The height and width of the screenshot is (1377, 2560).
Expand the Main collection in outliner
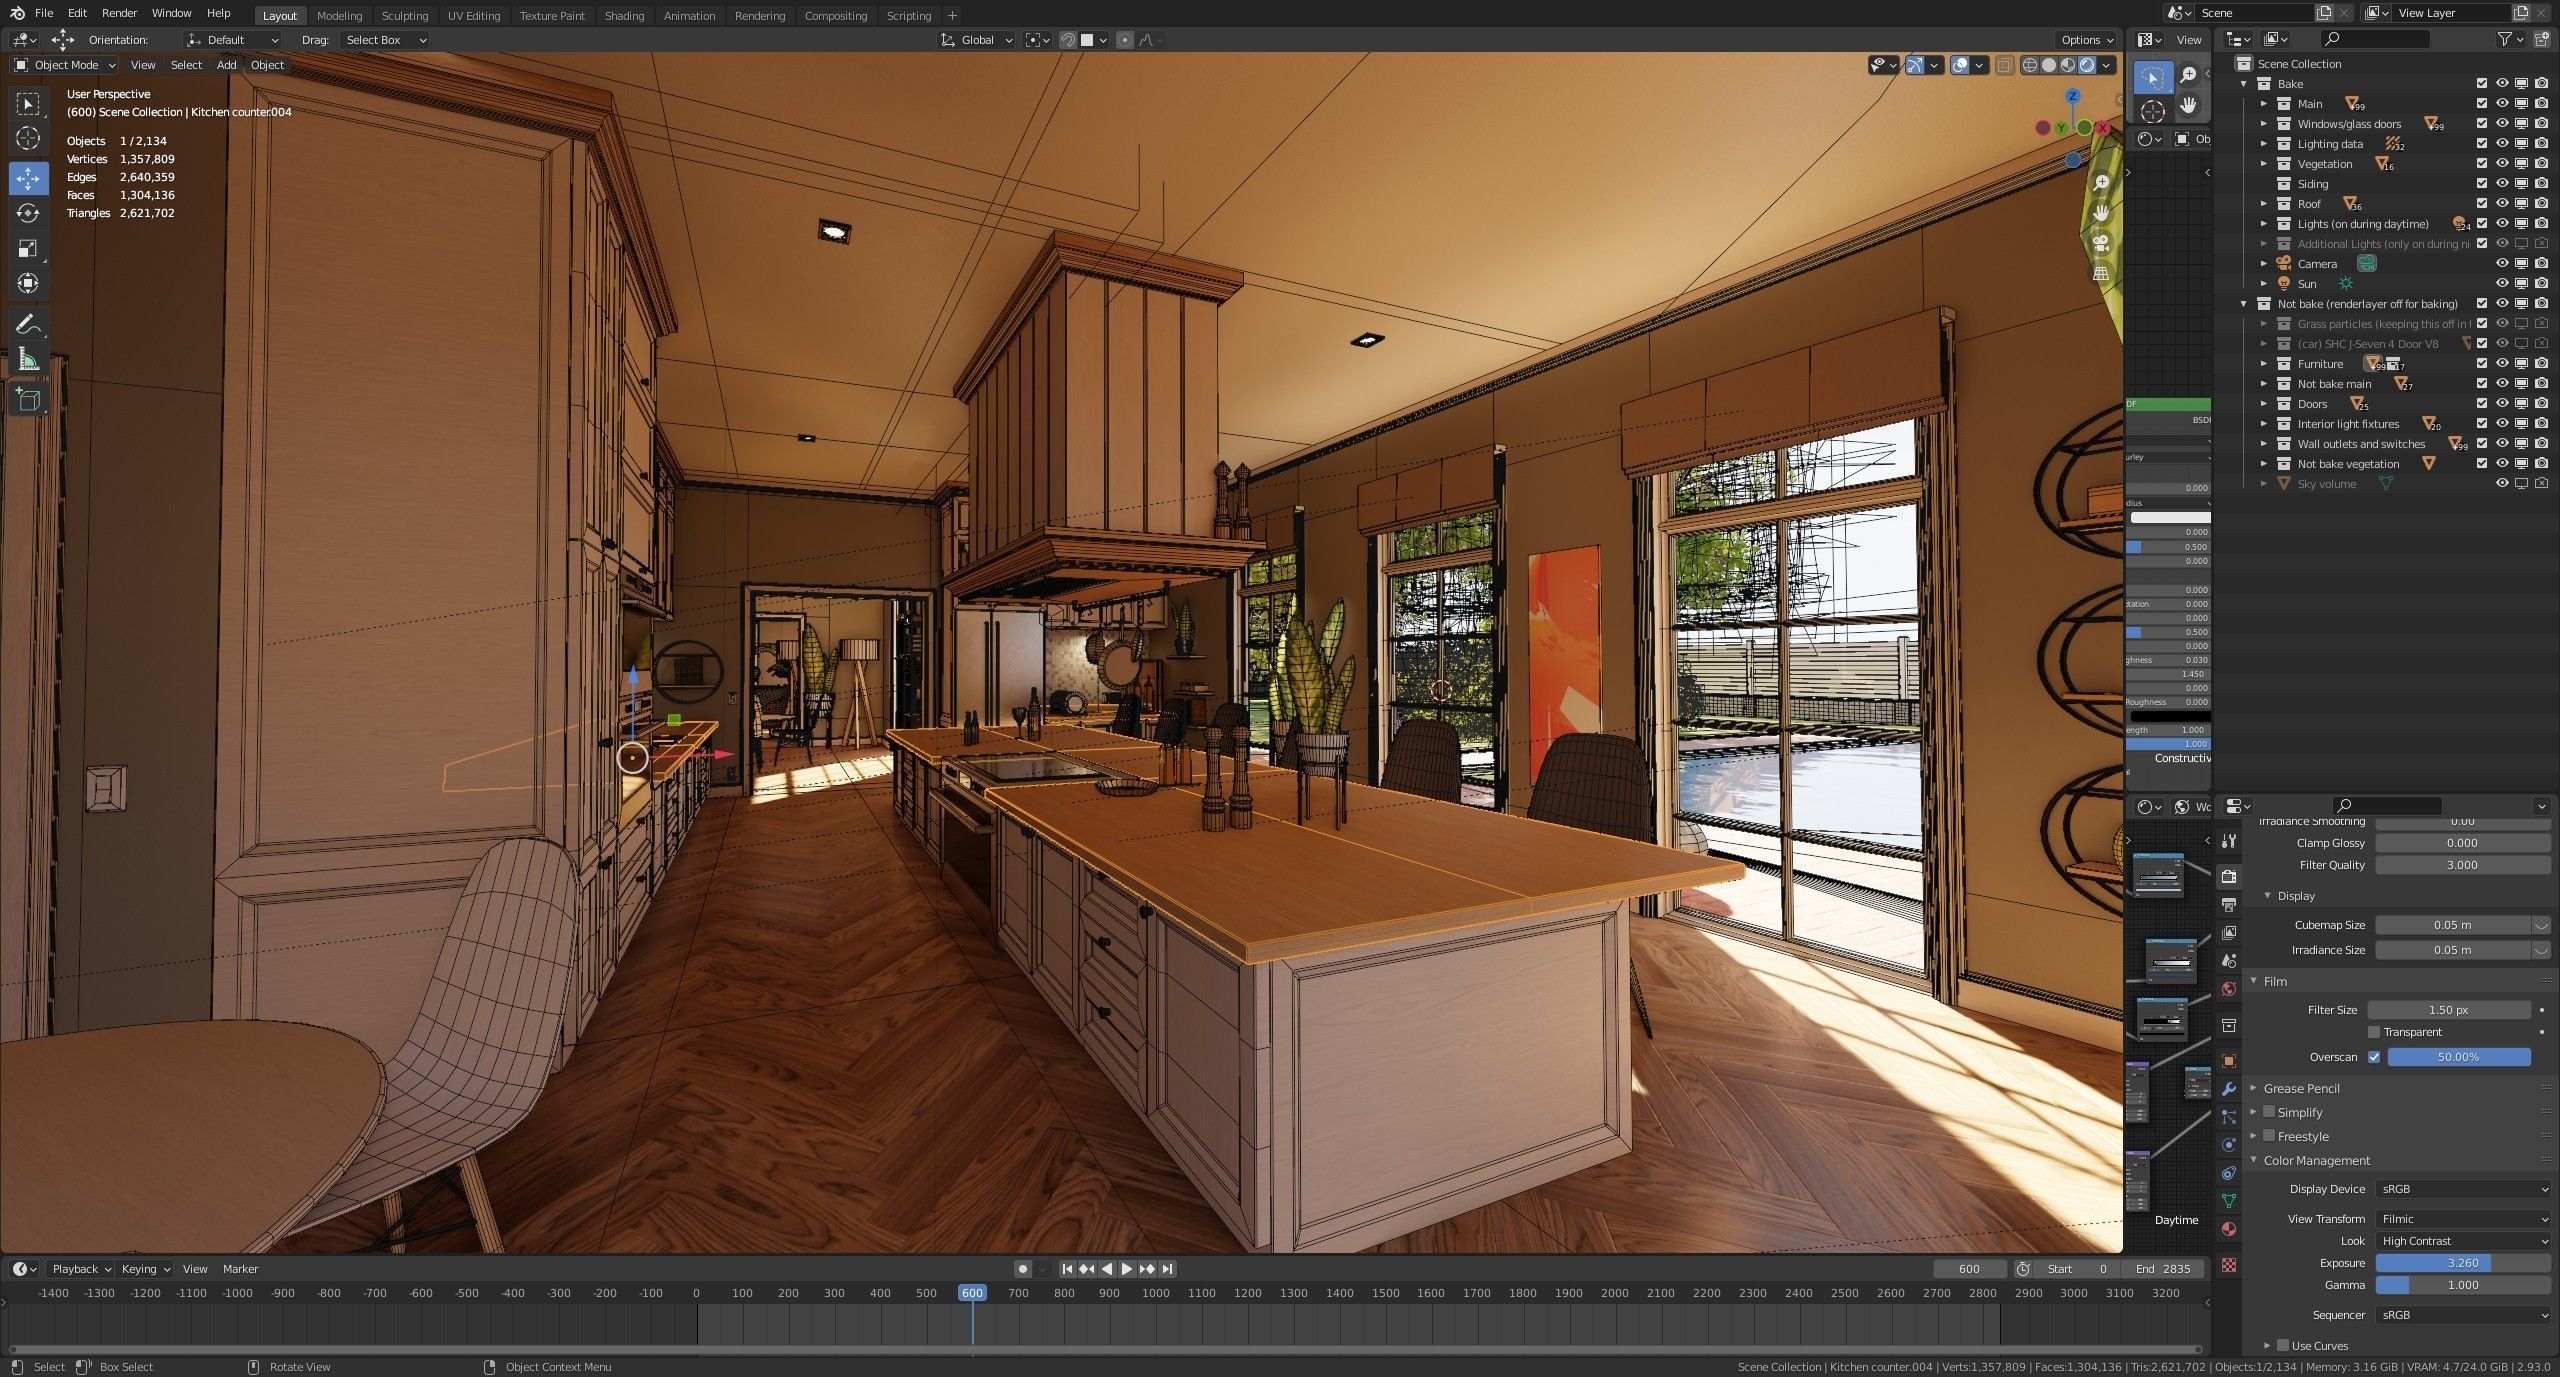[x=2264, y=104]
